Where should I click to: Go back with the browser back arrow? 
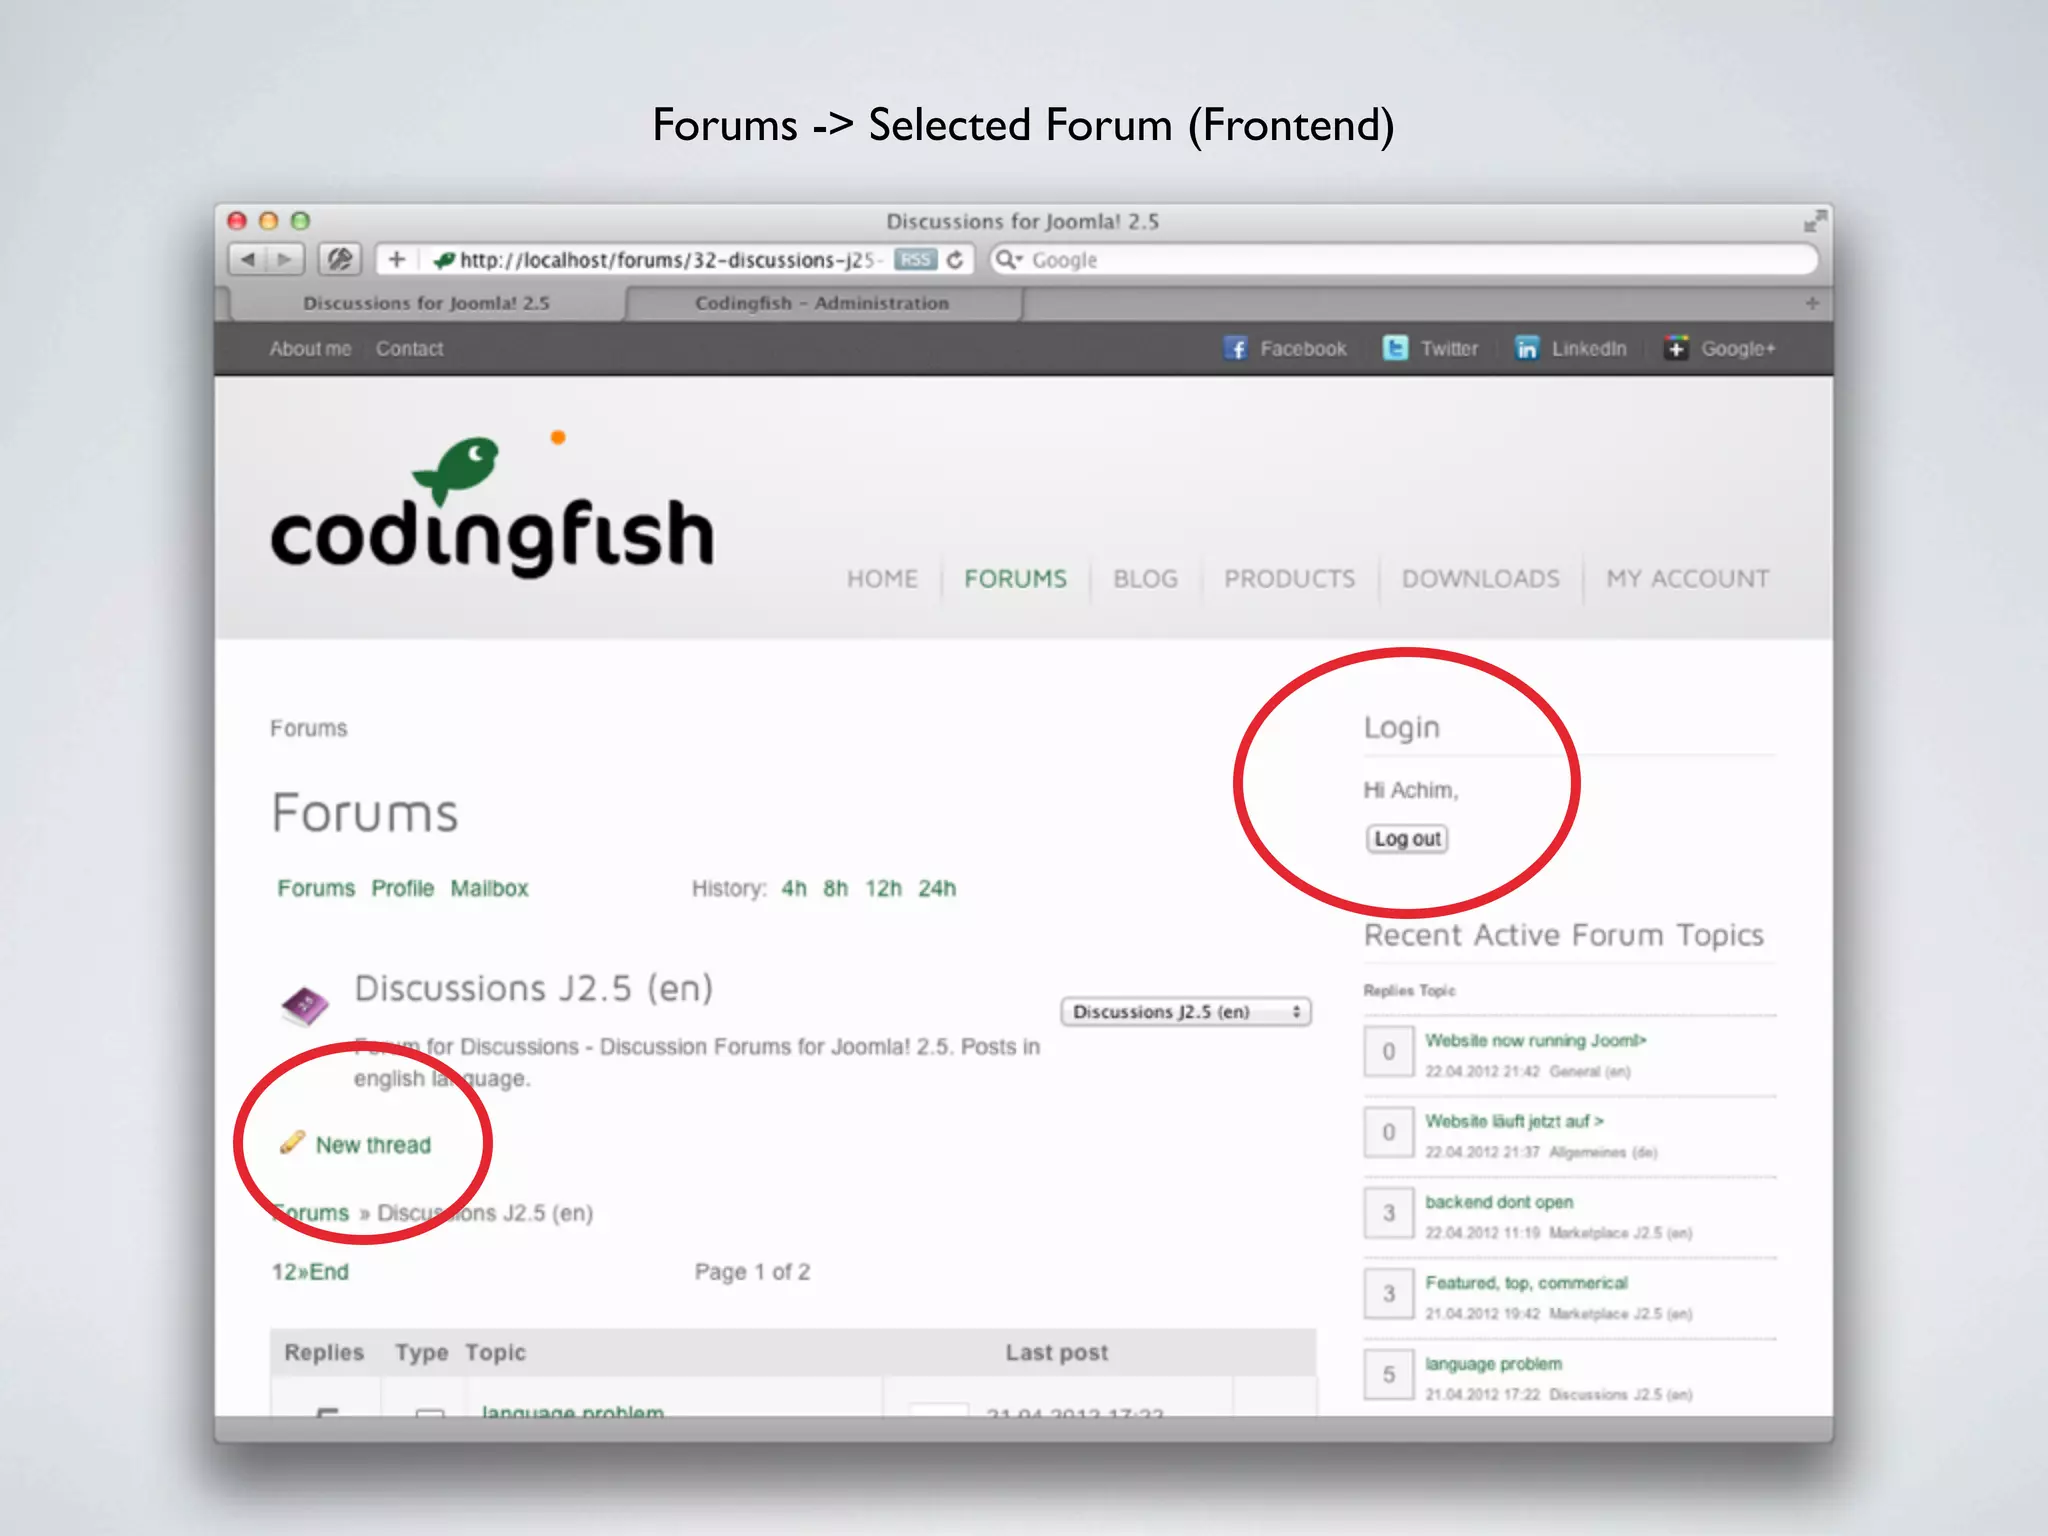coord(248,260)
